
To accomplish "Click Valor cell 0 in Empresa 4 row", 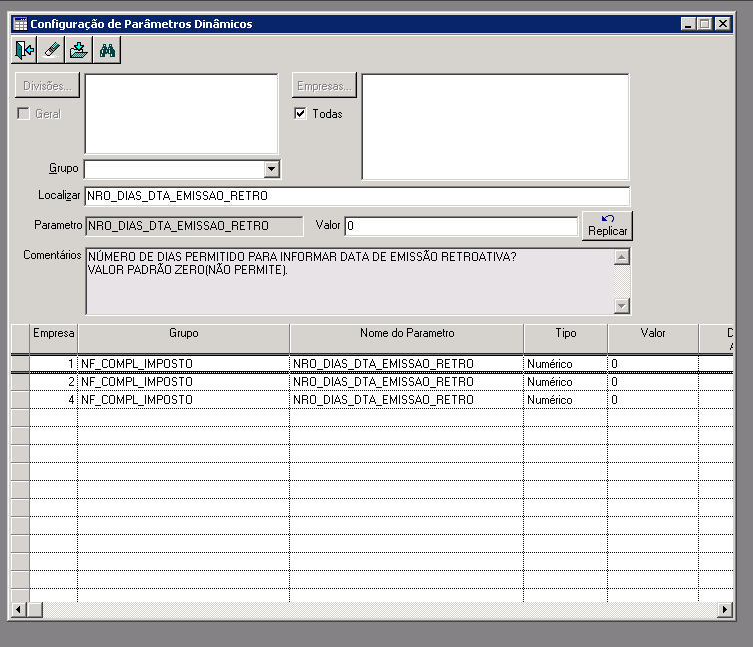I will (x=653, y=400).
